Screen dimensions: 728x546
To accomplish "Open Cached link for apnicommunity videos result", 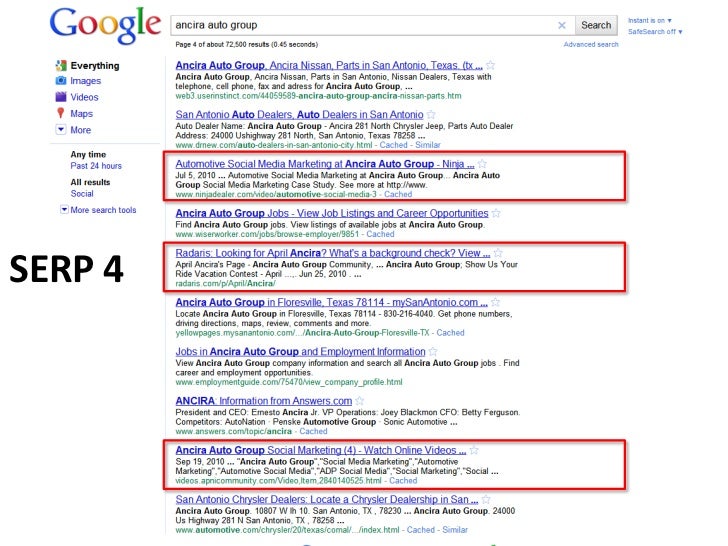I will (403, 481).
